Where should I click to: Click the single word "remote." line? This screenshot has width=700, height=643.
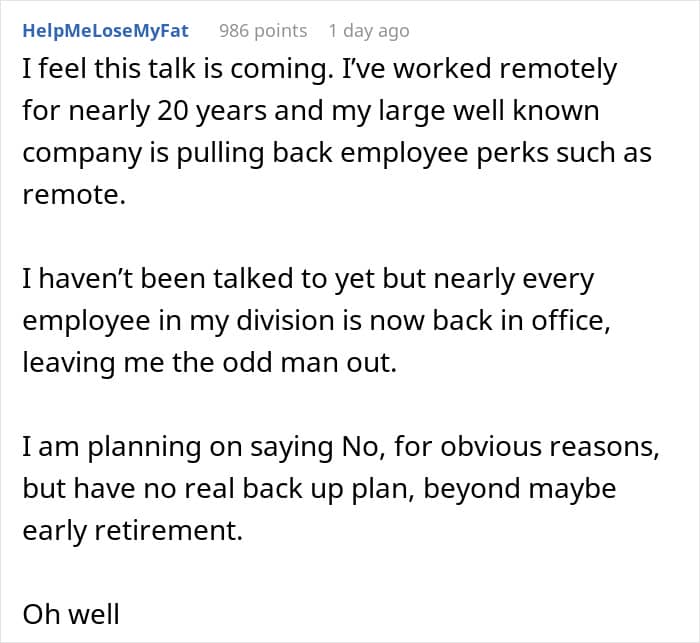coord(75,195)
